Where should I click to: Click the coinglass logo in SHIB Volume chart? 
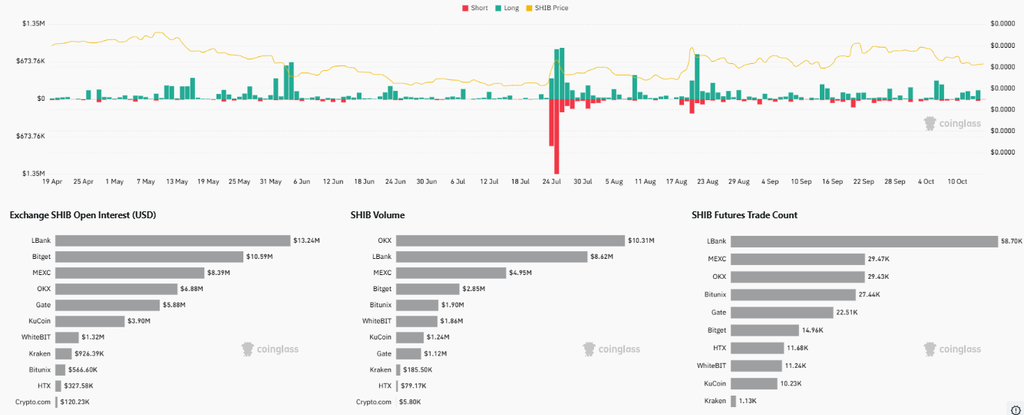612,349
